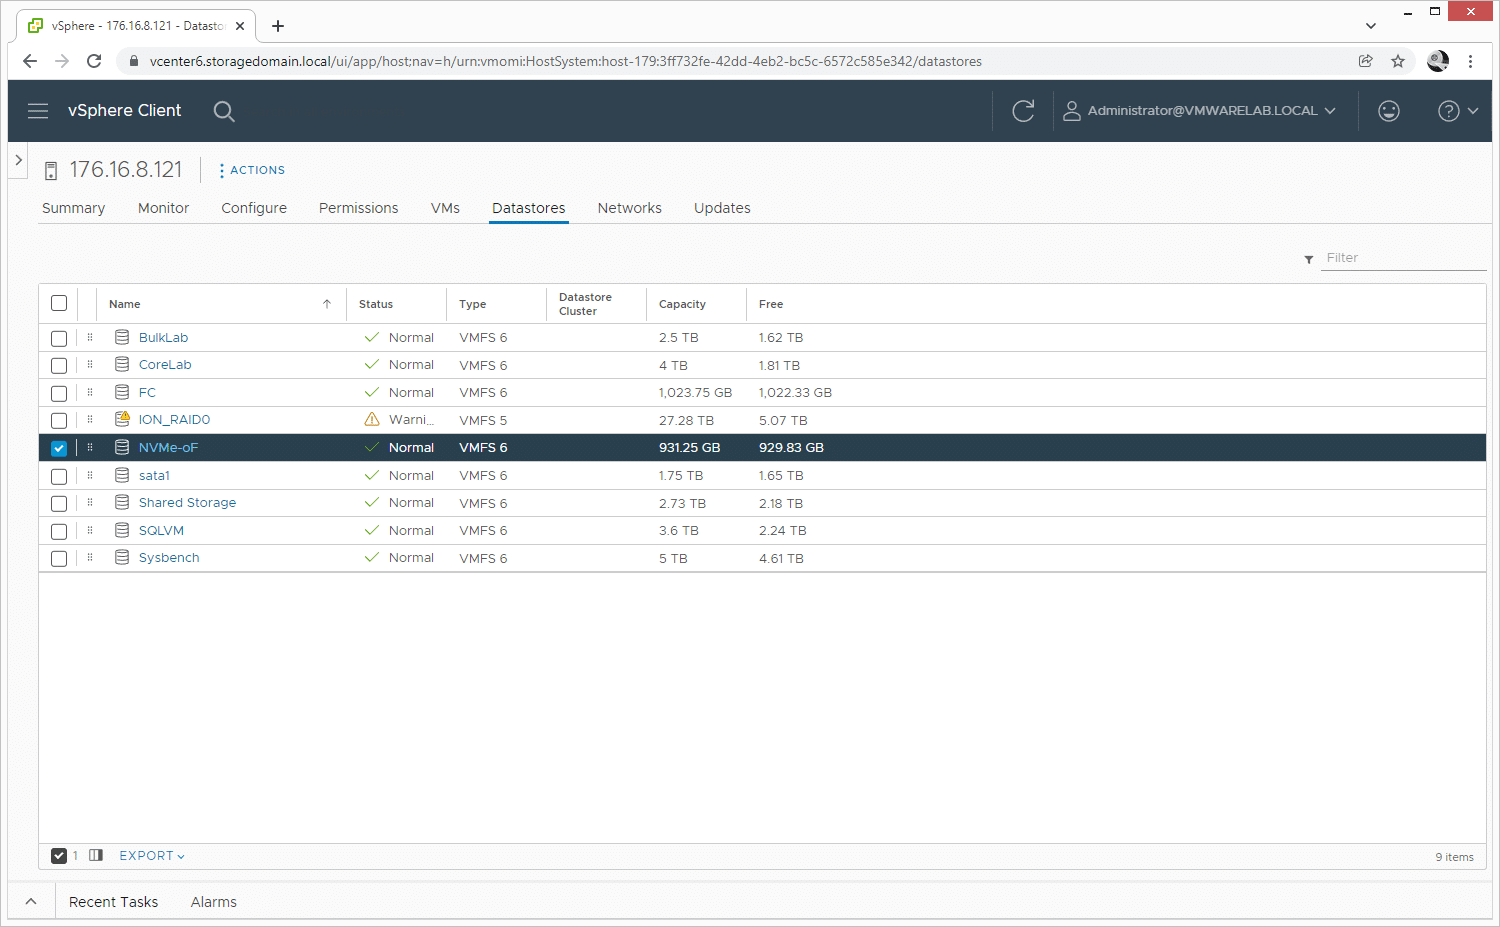1500x927 pixels.
Task: Open the sata1 datastore link
Action: click(154, 476)
